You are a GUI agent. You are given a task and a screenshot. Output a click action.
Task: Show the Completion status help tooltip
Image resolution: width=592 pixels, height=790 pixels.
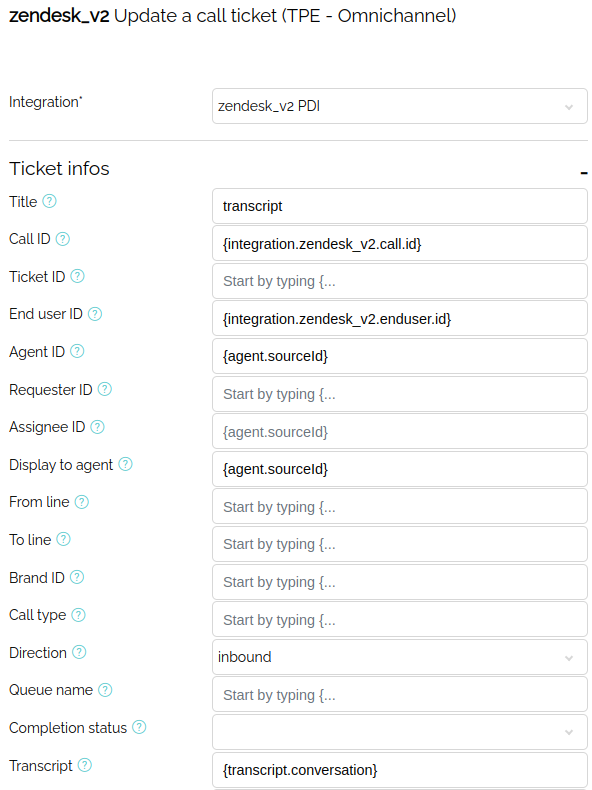point(139,727)
